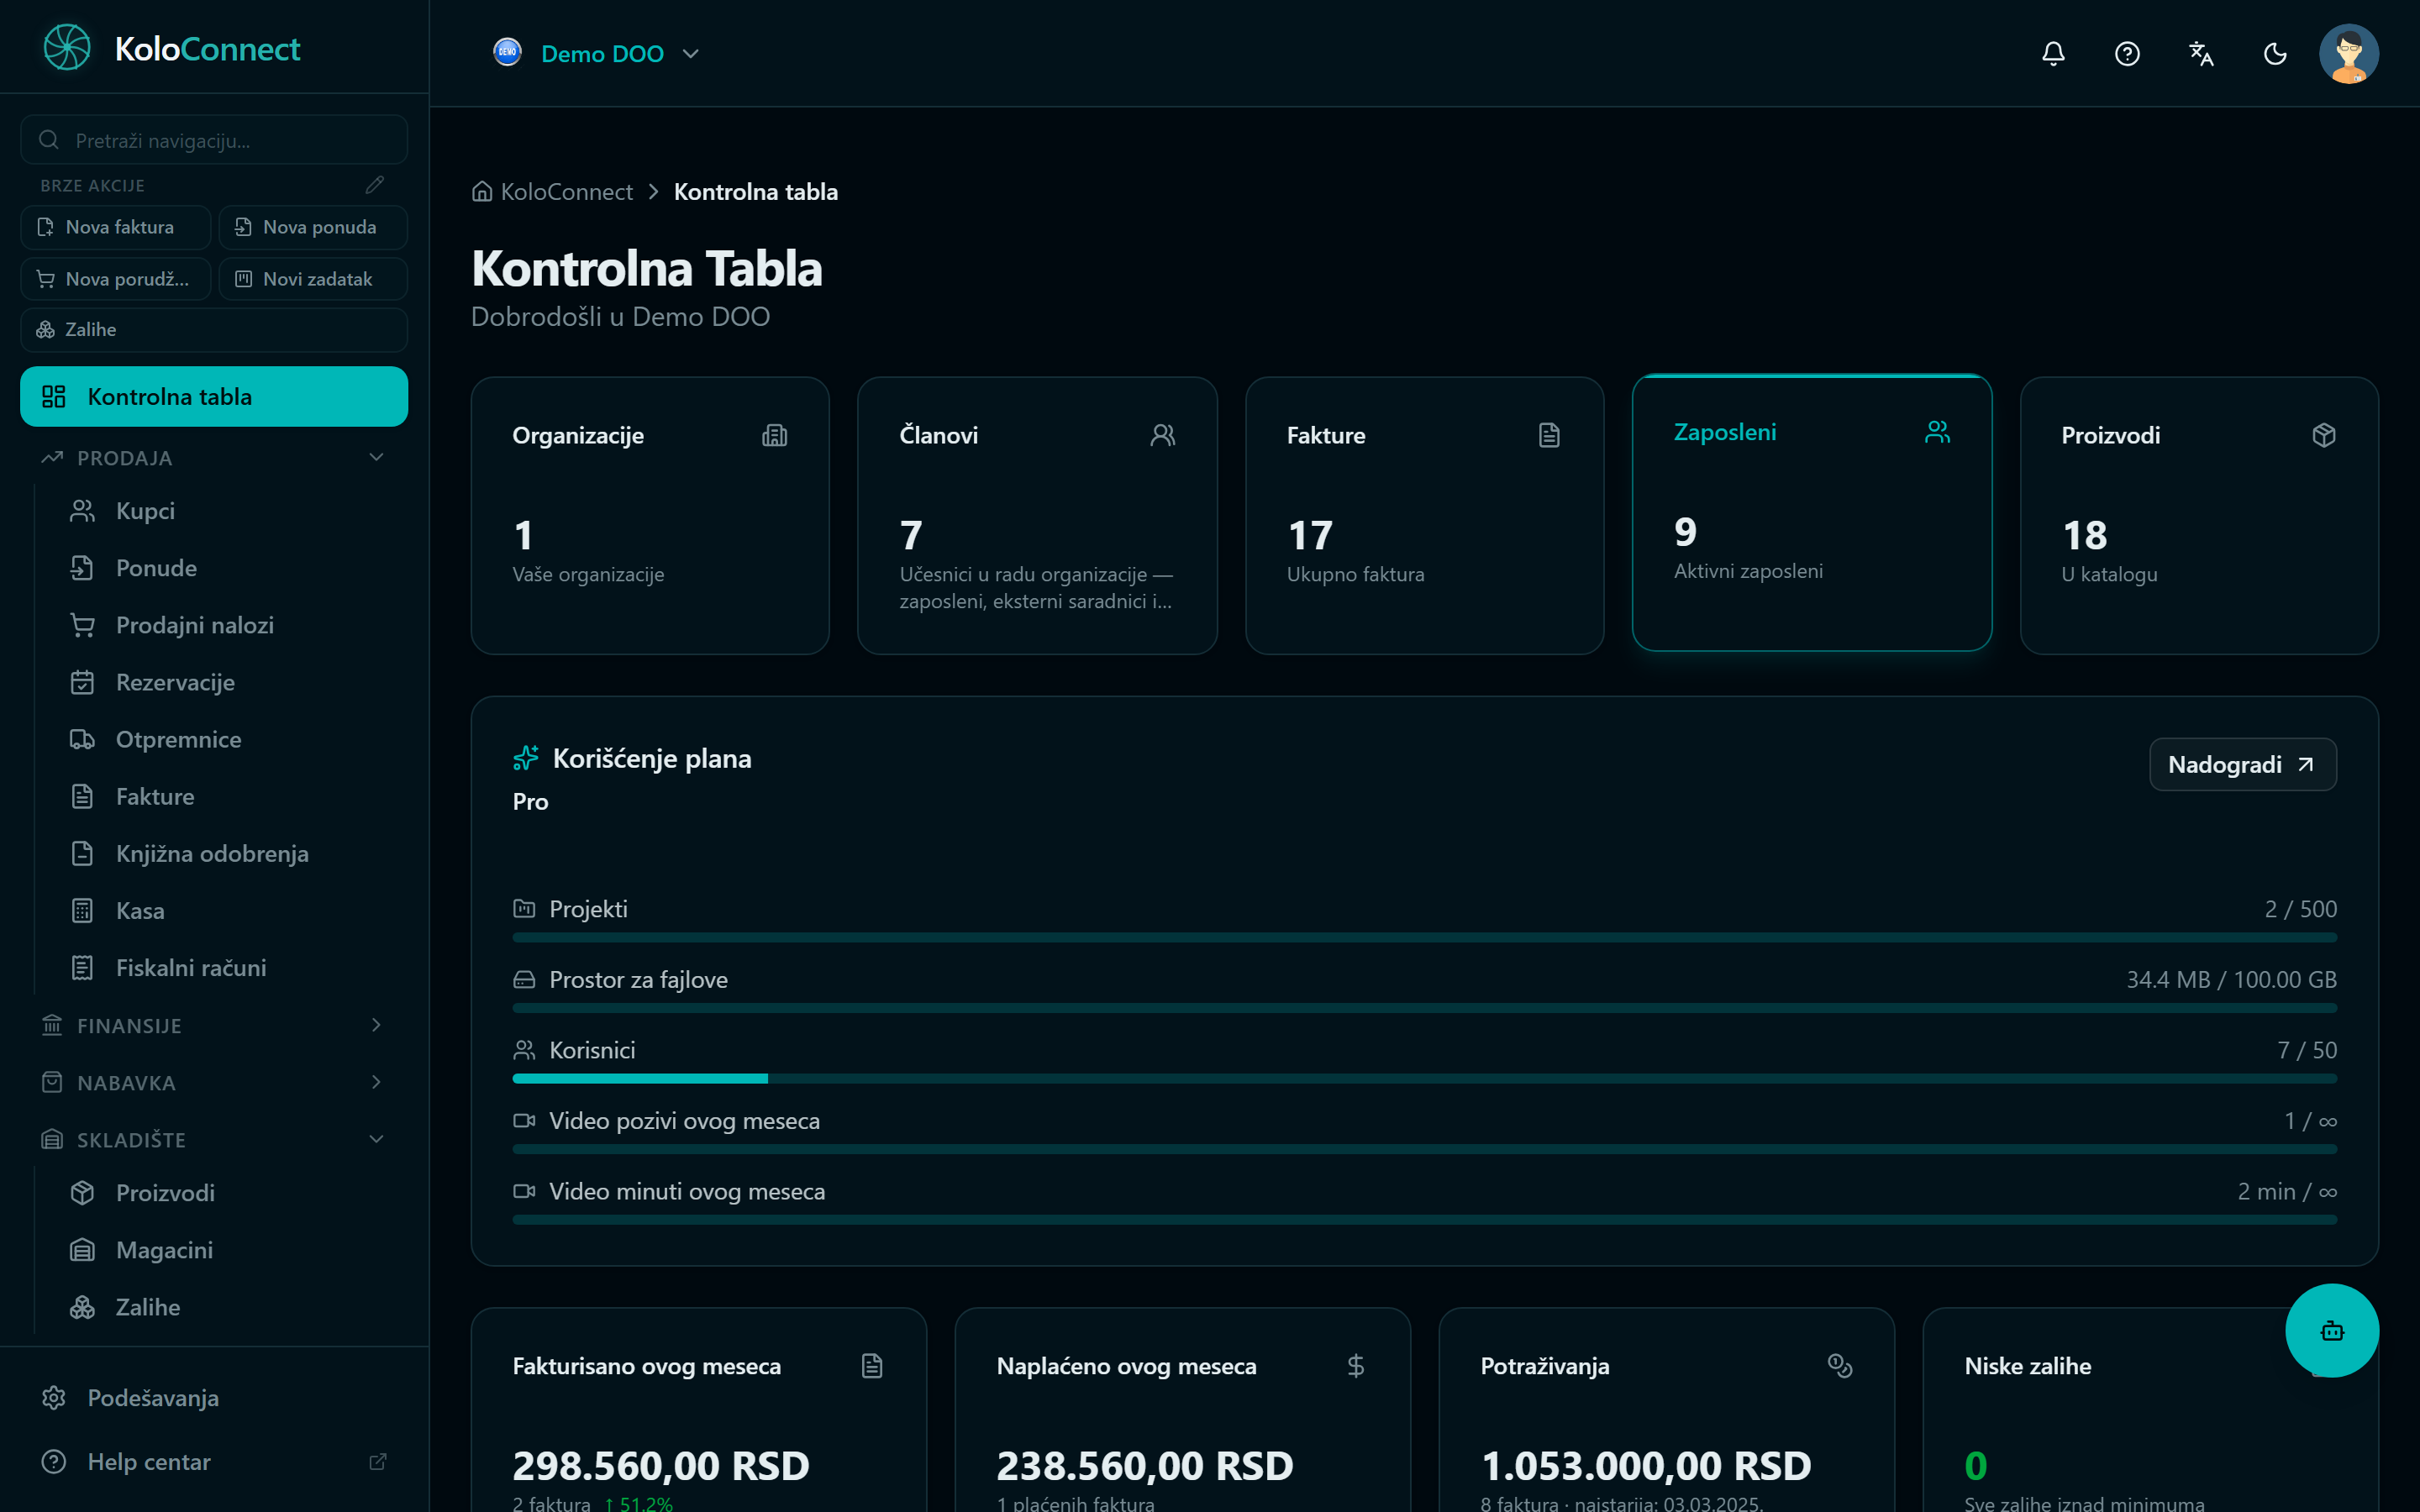Open the user avatar menu
2420x1512 pixels.
coord(2348,54)
